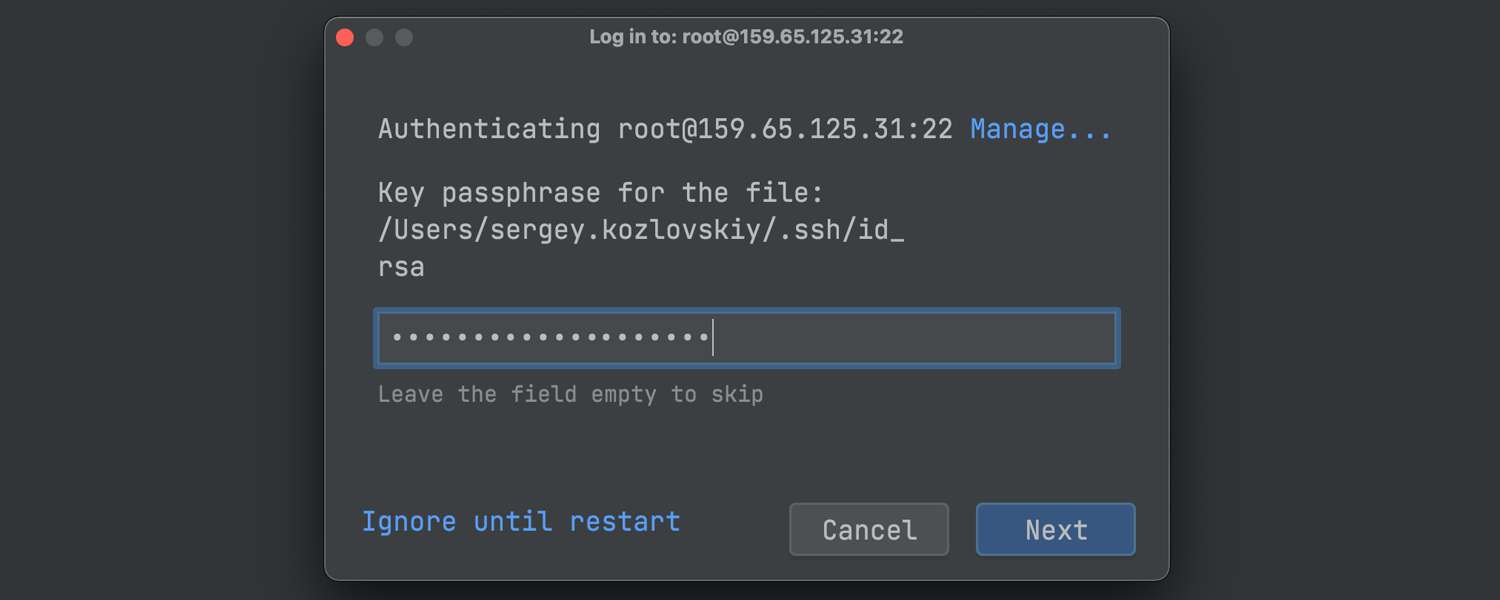Click the grayed-out zoom window button

[x=404, y=38]
